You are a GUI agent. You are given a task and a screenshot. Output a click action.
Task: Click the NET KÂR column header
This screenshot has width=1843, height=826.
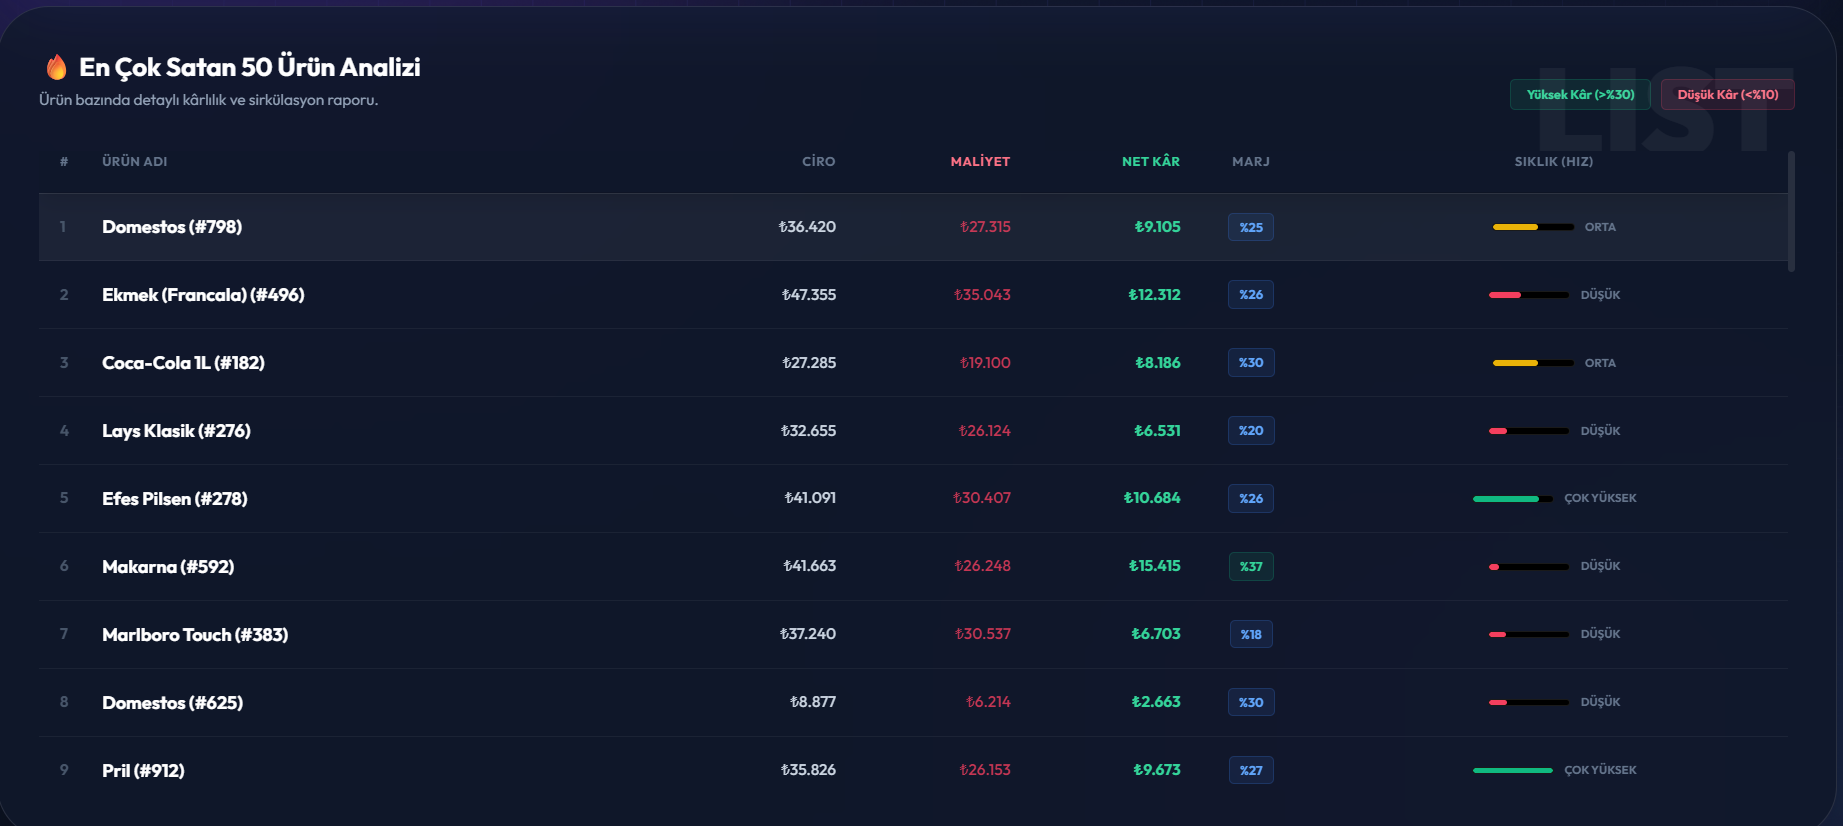(1150, 161)
